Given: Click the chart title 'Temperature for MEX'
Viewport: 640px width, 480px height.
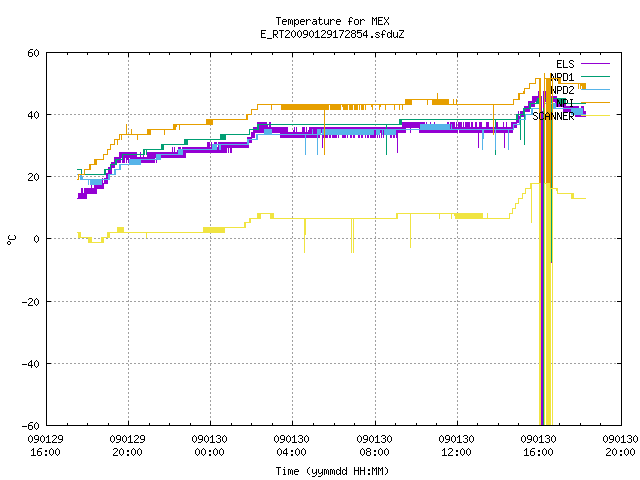Looking at the screenshot, I should pyautogui.click(x=332, y=21).
